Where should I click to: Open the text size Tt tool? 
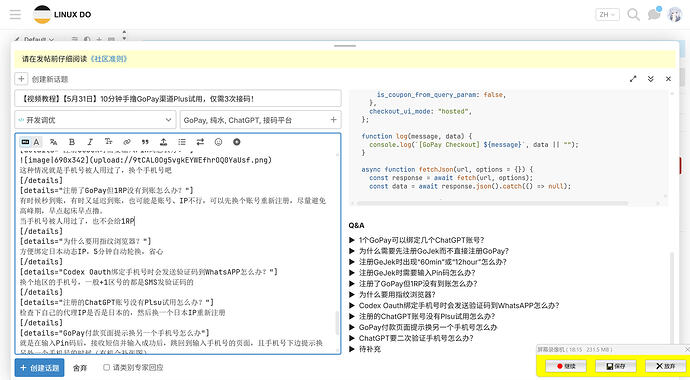(108, 142)
